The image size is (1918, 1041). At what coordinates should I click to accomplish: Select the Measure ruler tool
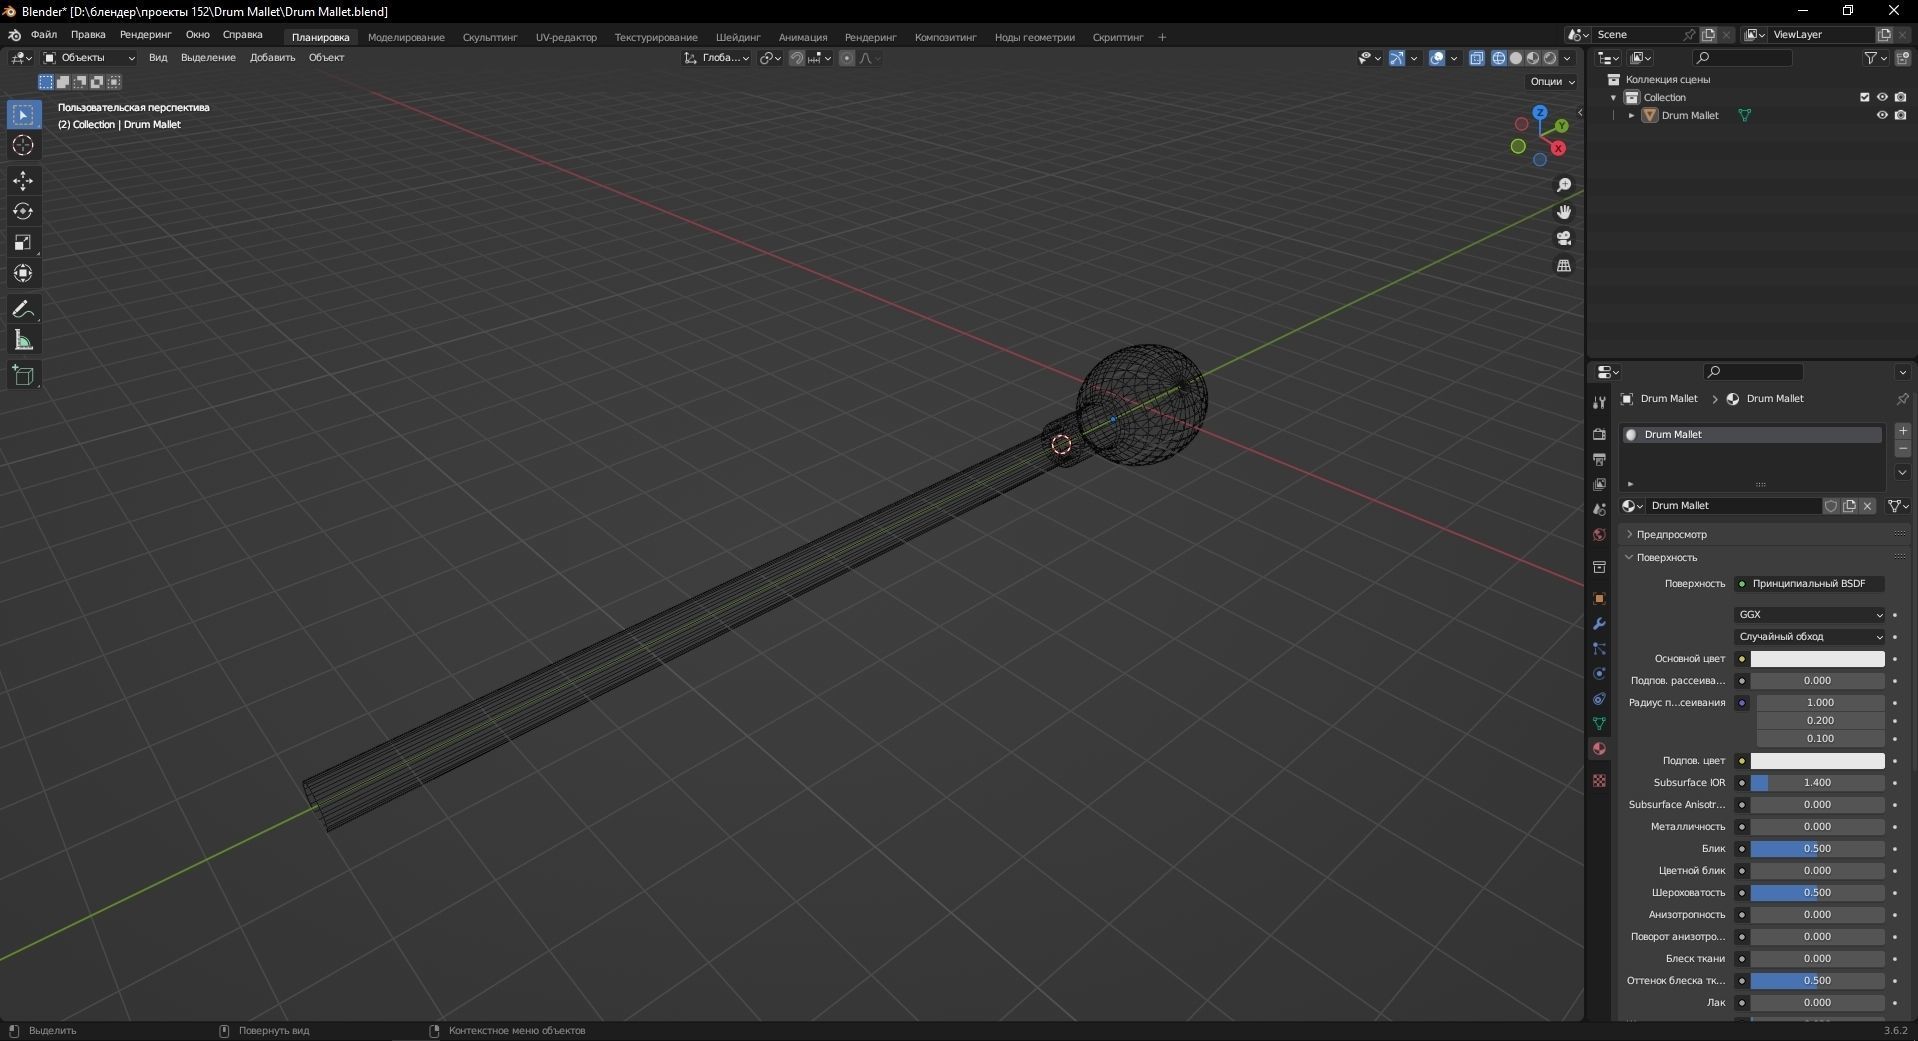pyautogui.click(x=23, y=341)
